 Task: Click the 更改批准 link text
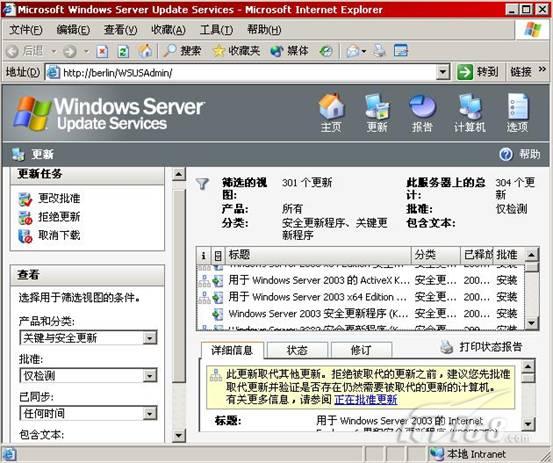59,199
